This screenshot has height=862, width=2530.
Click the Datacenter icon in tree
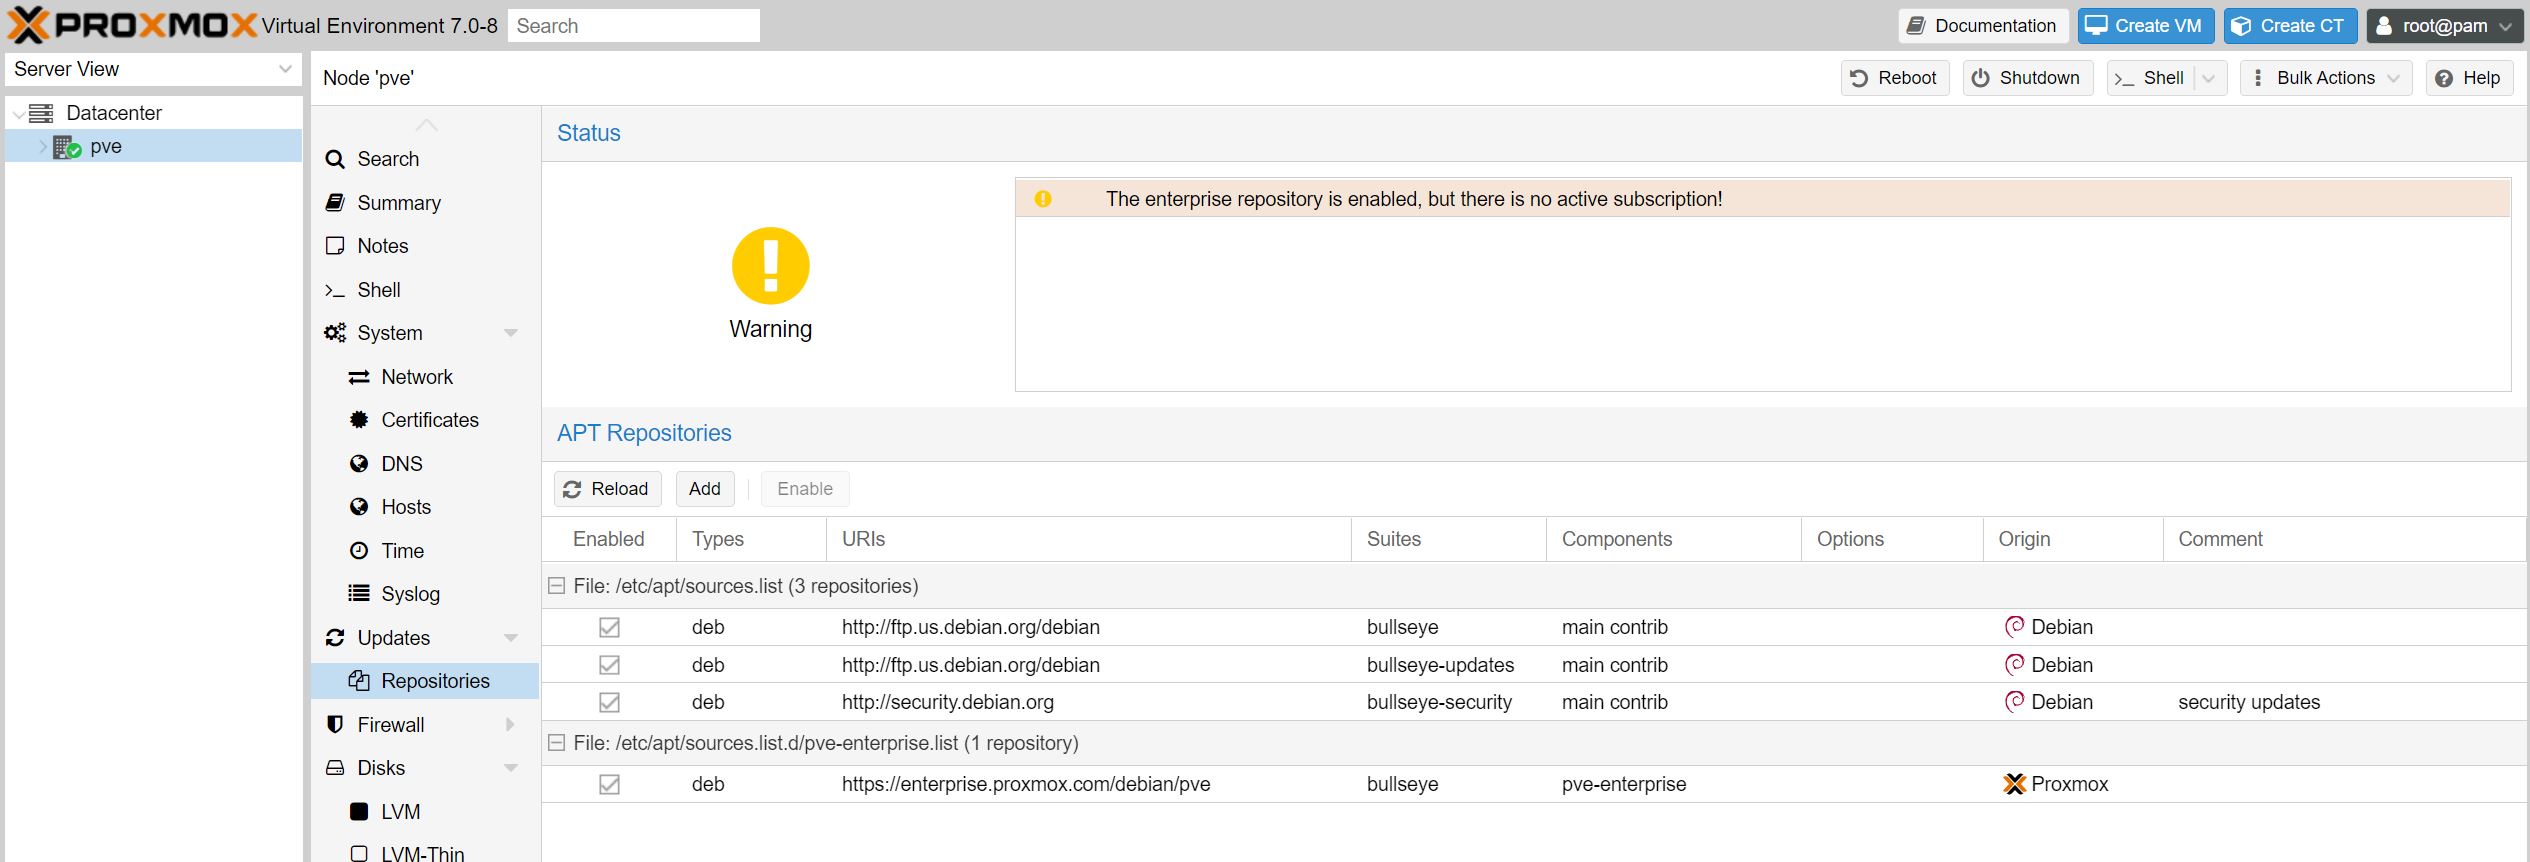41,113
